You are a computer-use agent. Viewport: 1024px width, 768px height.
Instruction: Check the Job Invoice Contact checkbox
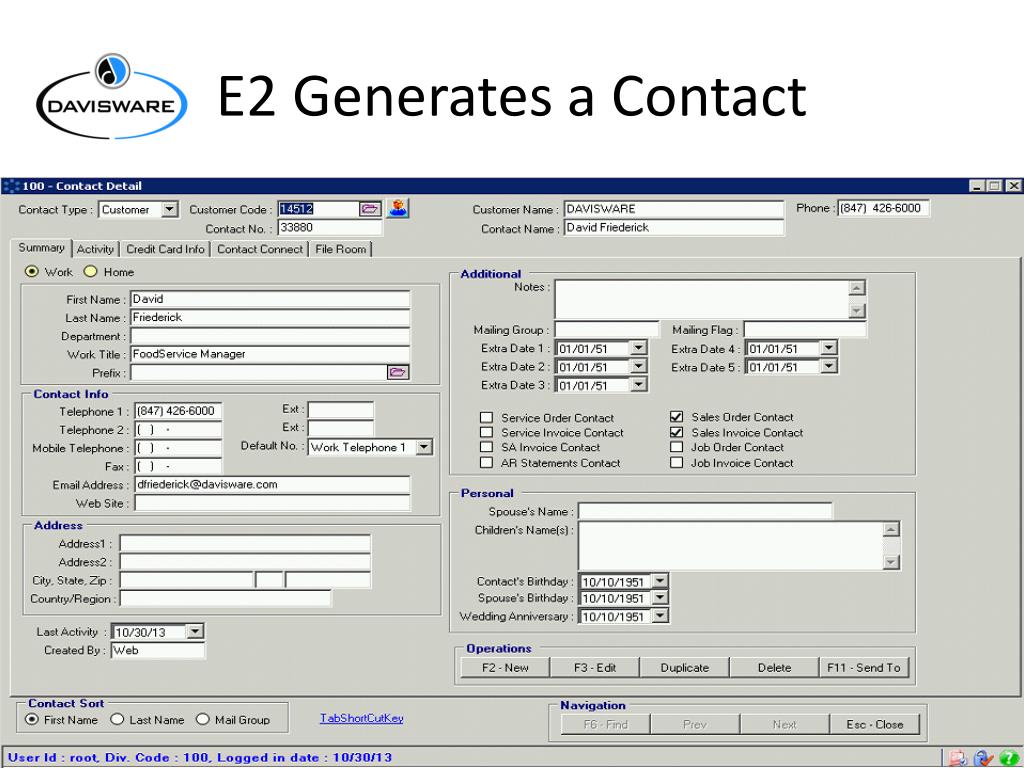click(x=677, y=463)
